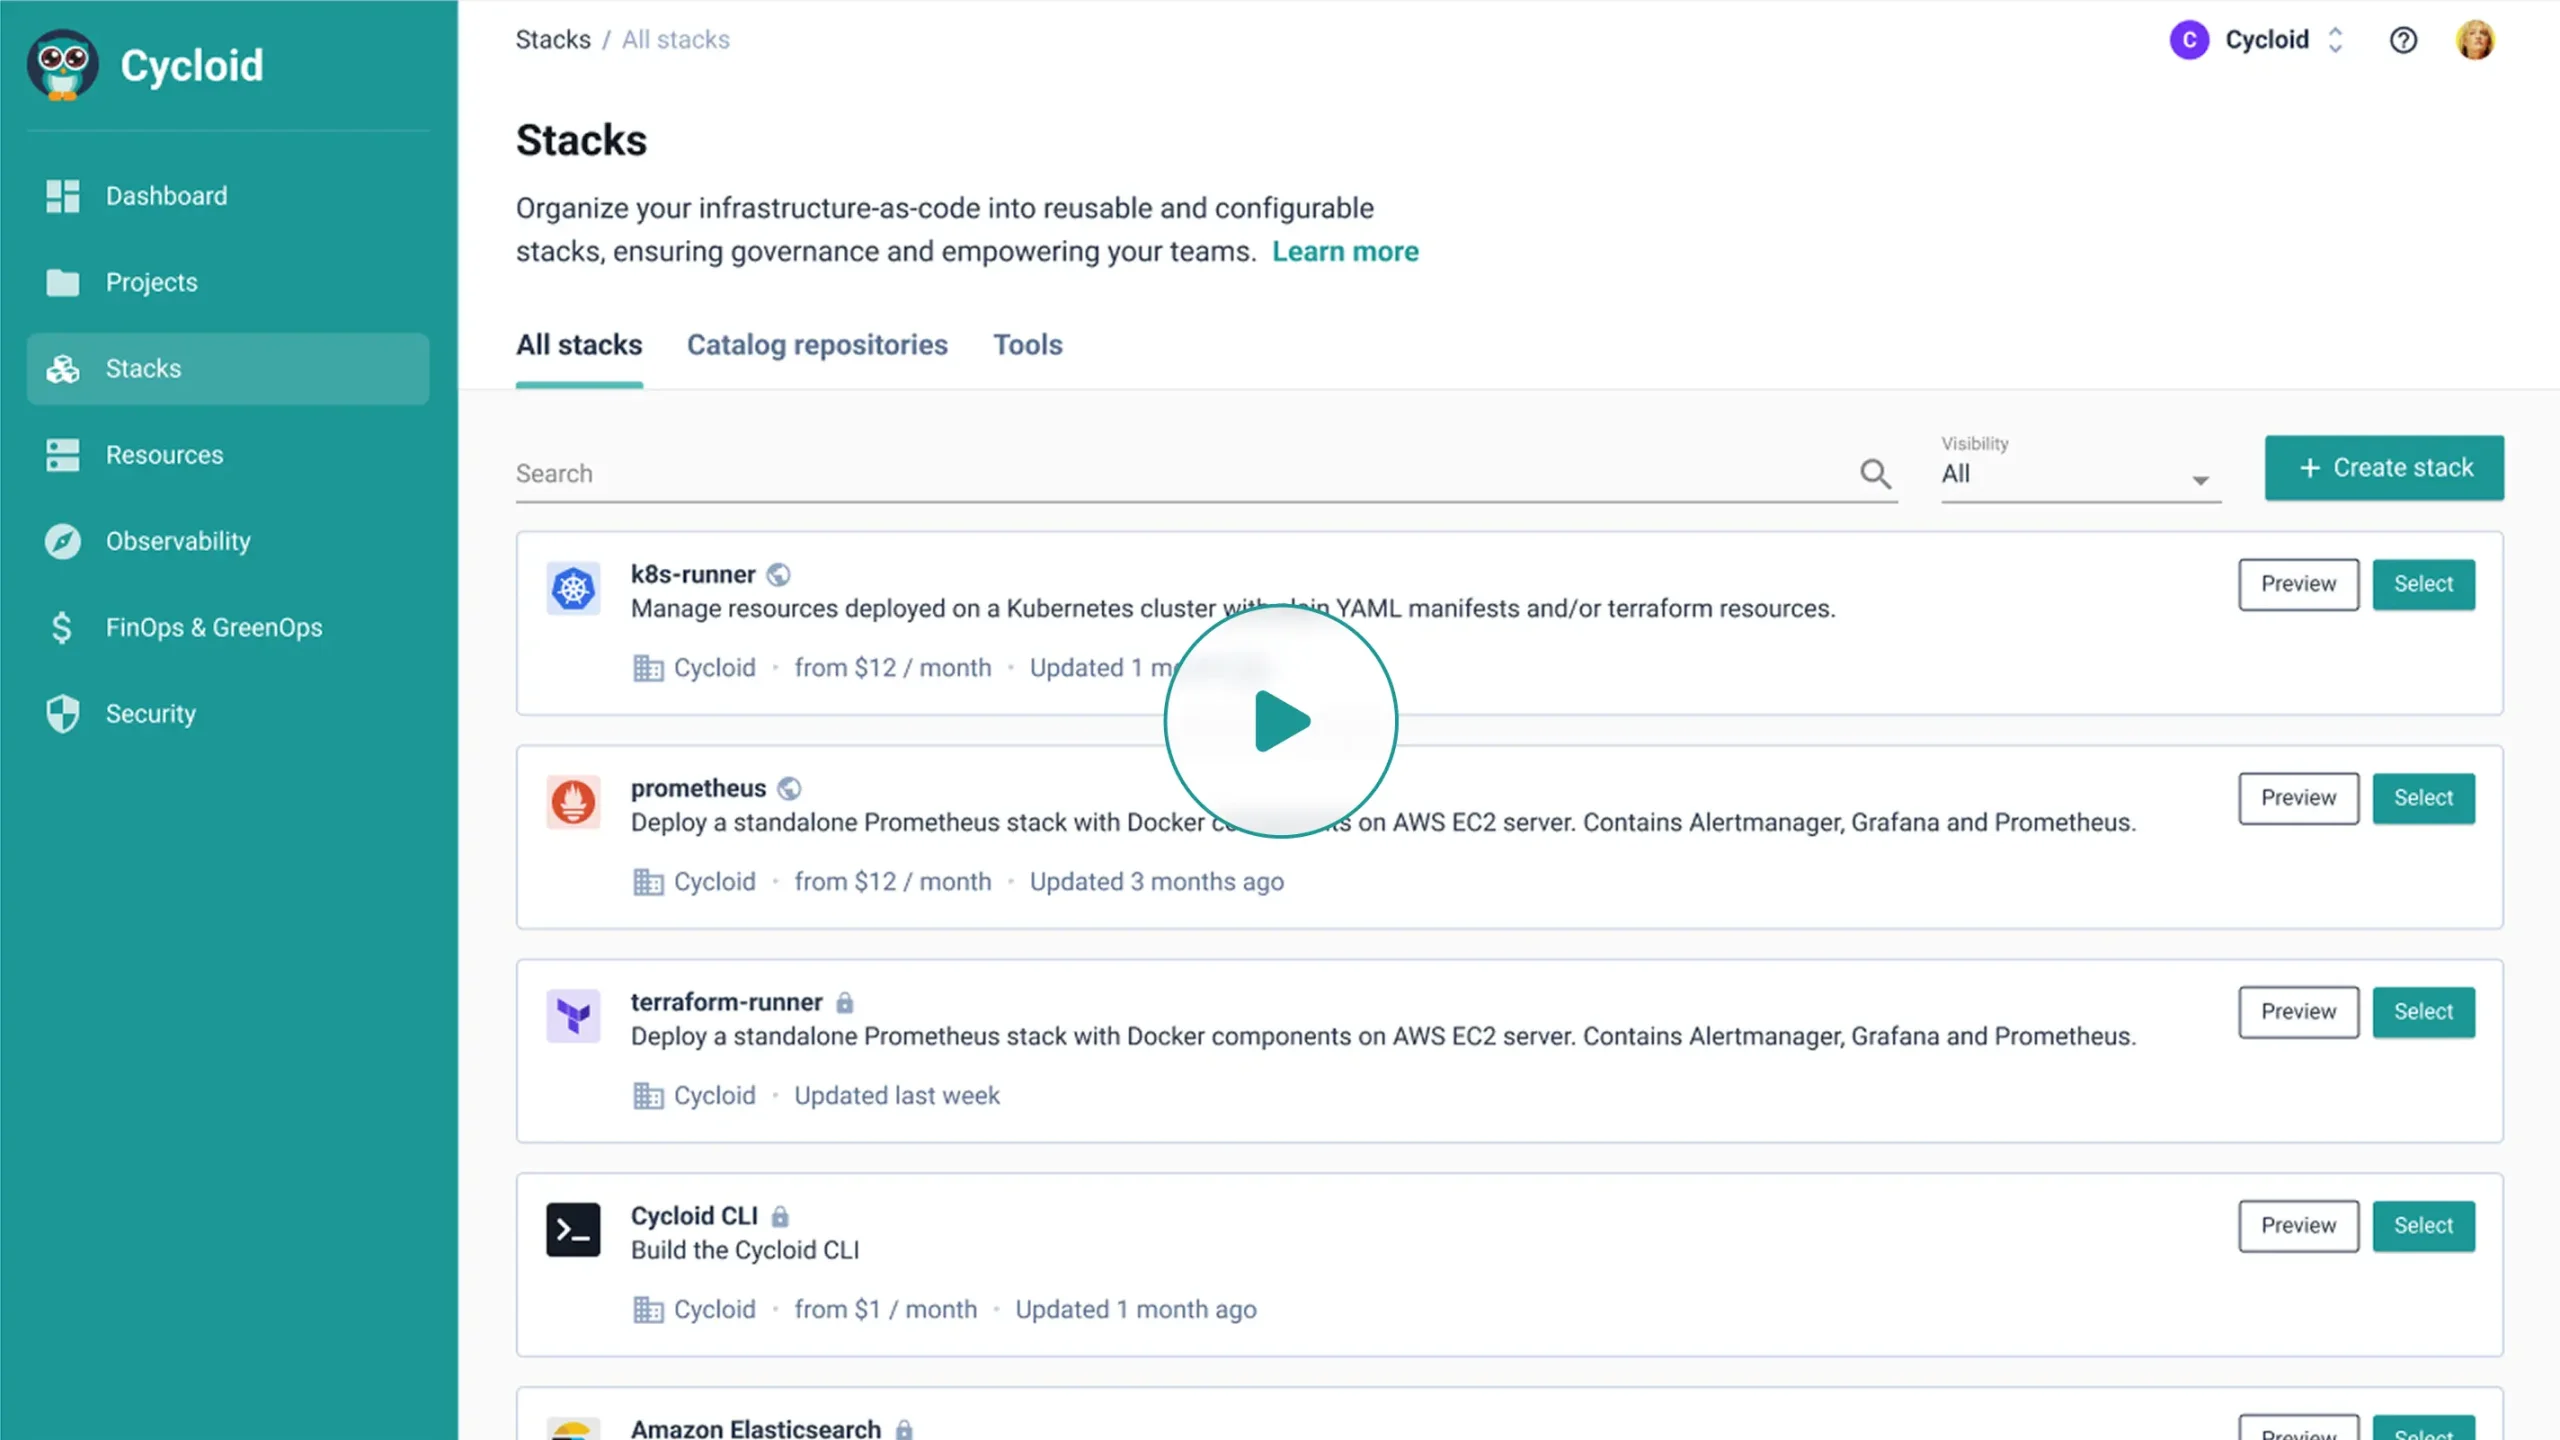Switch to Catalog repositories tab

click(x=816, y=345)
